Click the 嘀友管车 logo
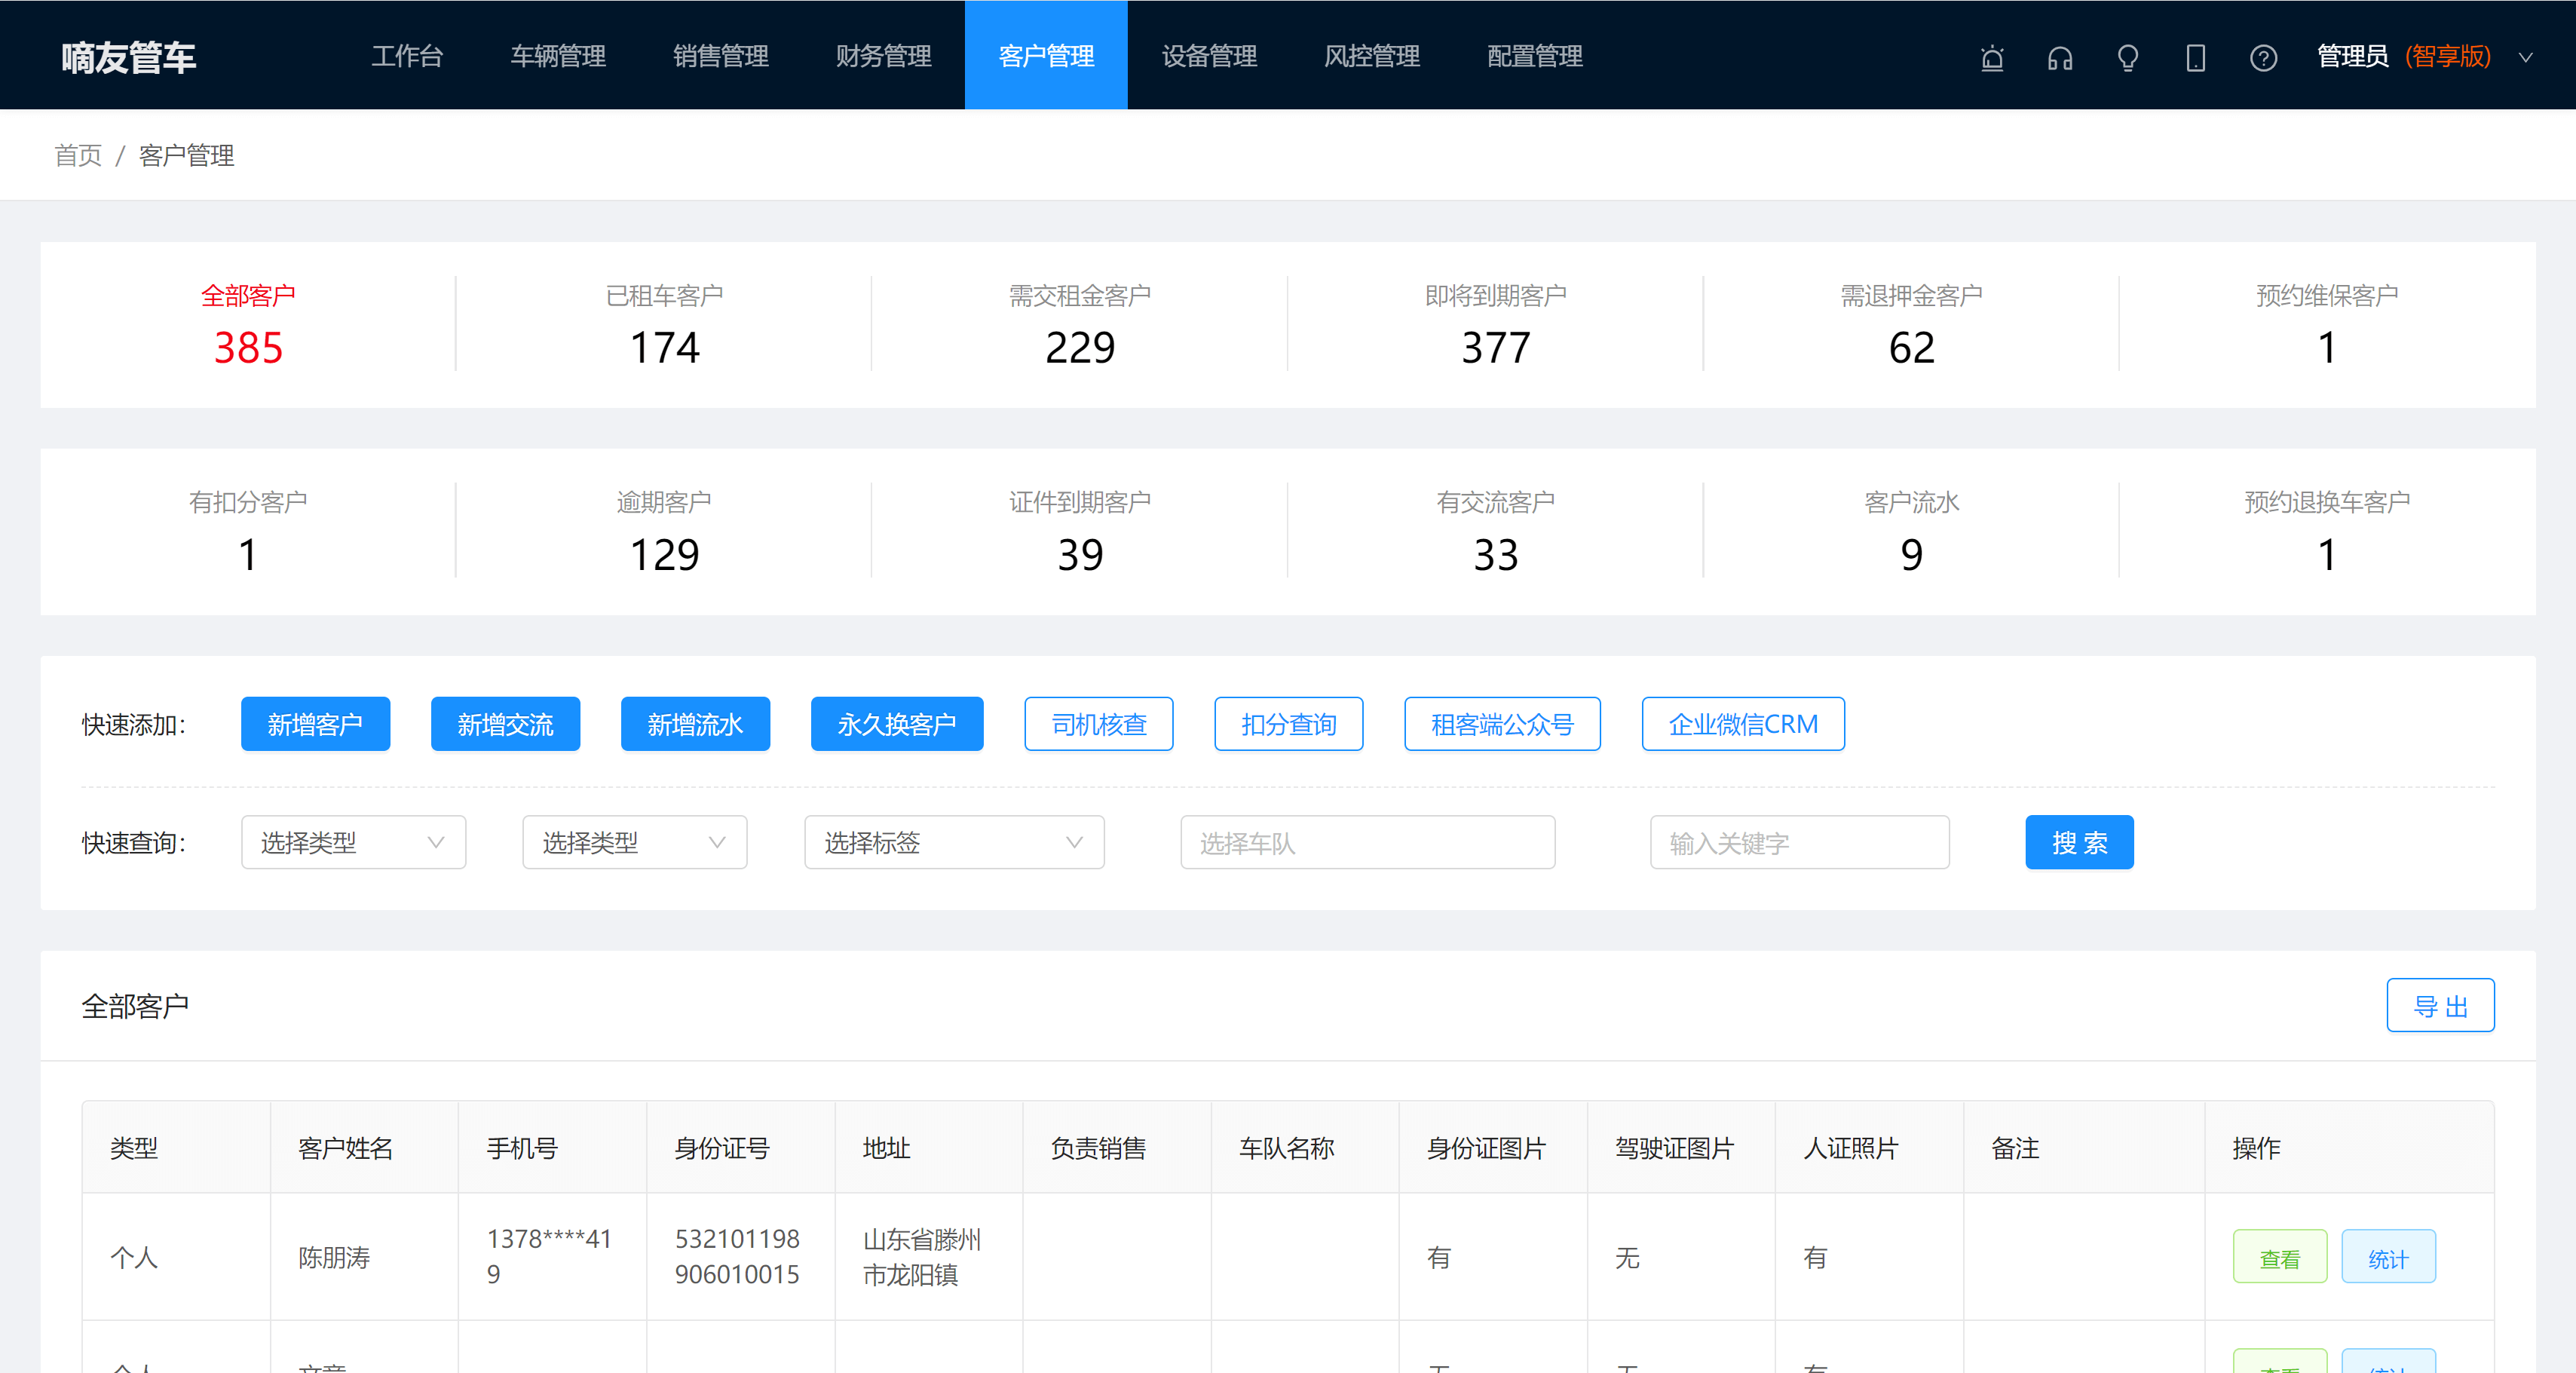The height and width of the screenshot is (1373, 2576). [128, 57]
